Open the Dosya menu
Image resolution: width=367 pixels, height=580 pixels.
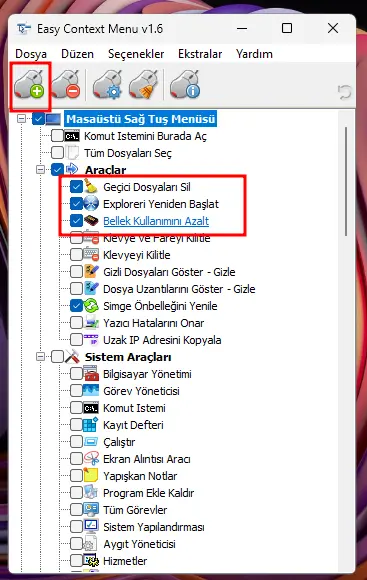[31, 54]
